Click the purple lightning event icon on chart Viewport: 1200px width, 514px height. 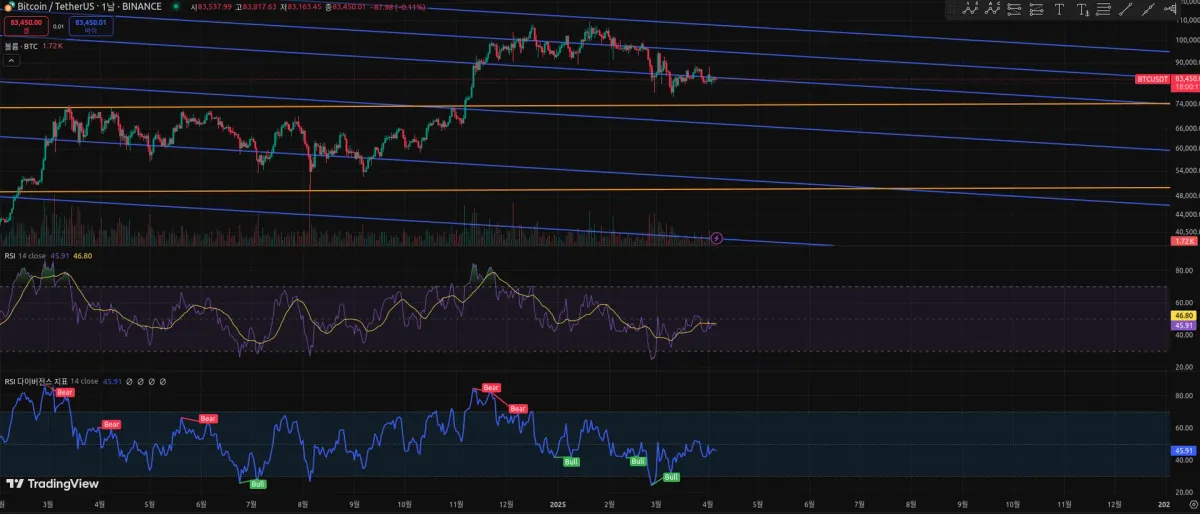click(x=717, y=238)
